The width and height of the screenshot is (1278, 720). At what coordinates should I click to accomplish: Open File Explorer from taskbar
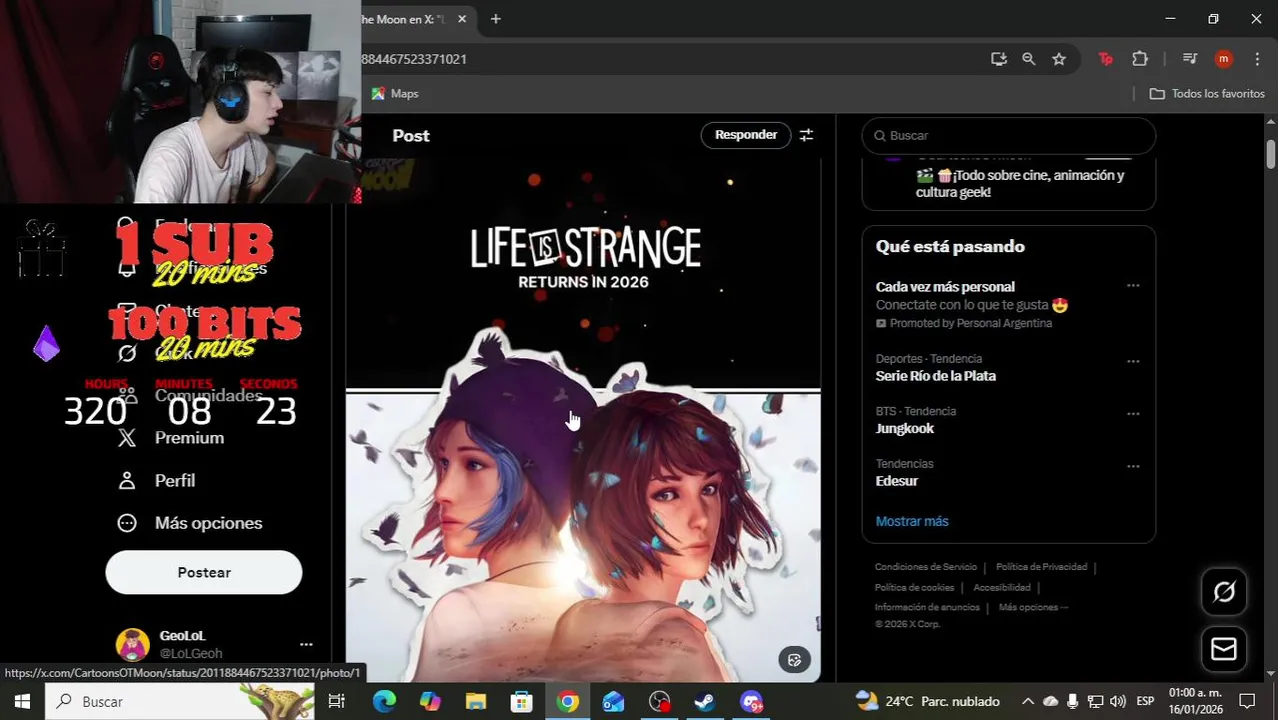475,701
